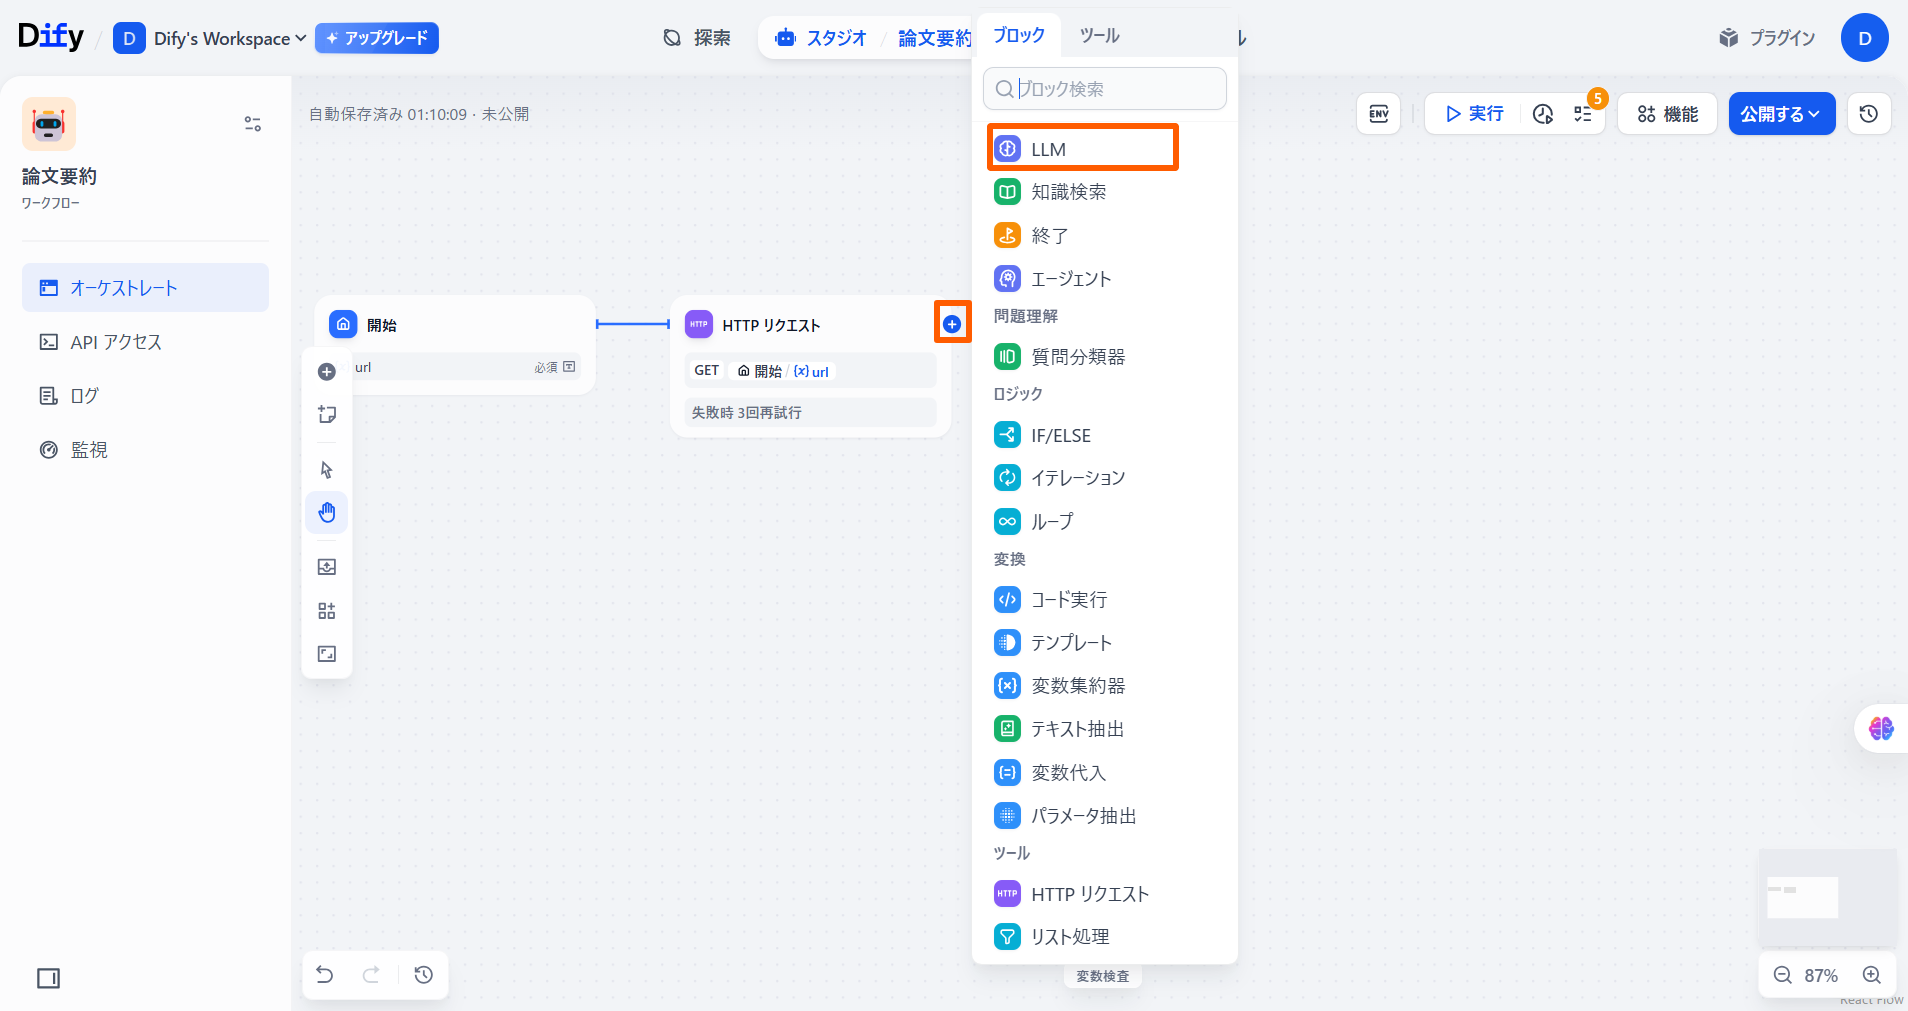Screen dimensions: 1908x1011
Task: Open the ENV environment variables icon
Action: [x=1378, y=114]
